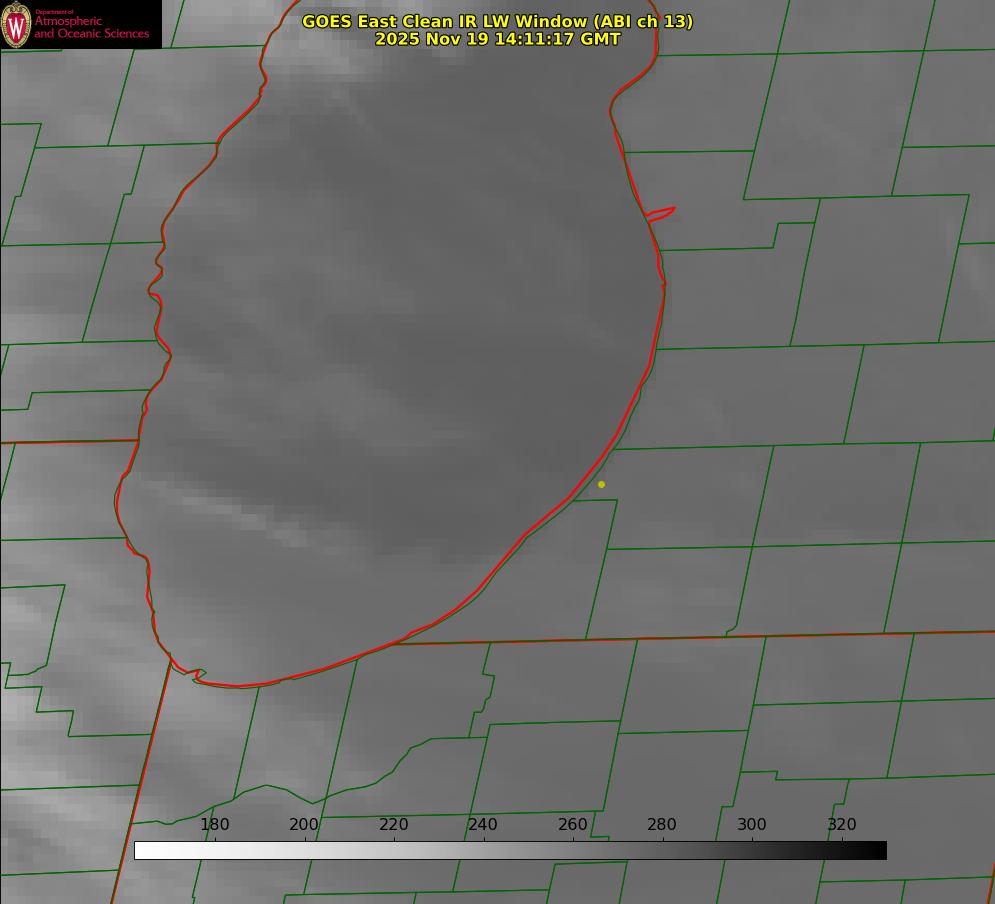Click the 220 colorbar tick label

tap(394, 825)
